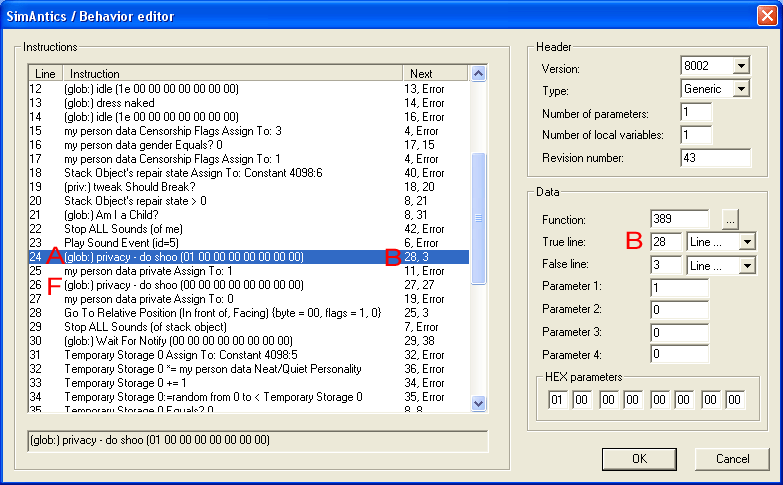This screenshot has width=783, height=485.
Task: Click the instruction list scroll down arrow
Action: point(478,403)
